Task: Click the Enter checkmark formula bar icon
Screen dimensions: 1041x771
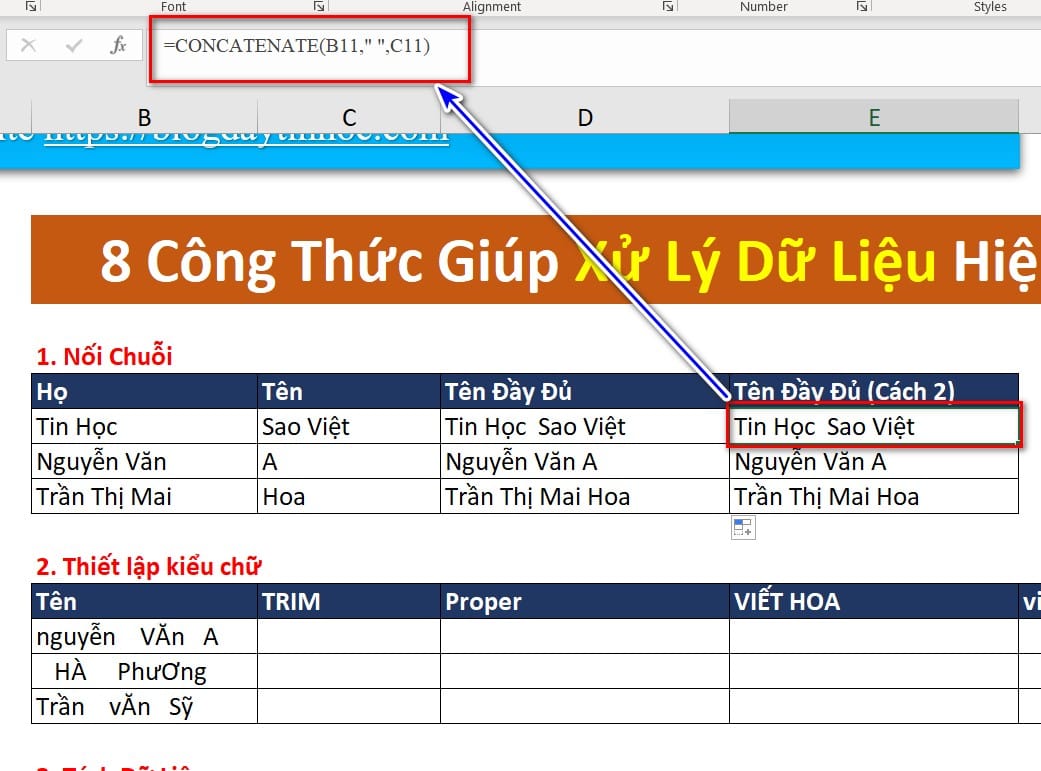Action: (x=74, y=45)
